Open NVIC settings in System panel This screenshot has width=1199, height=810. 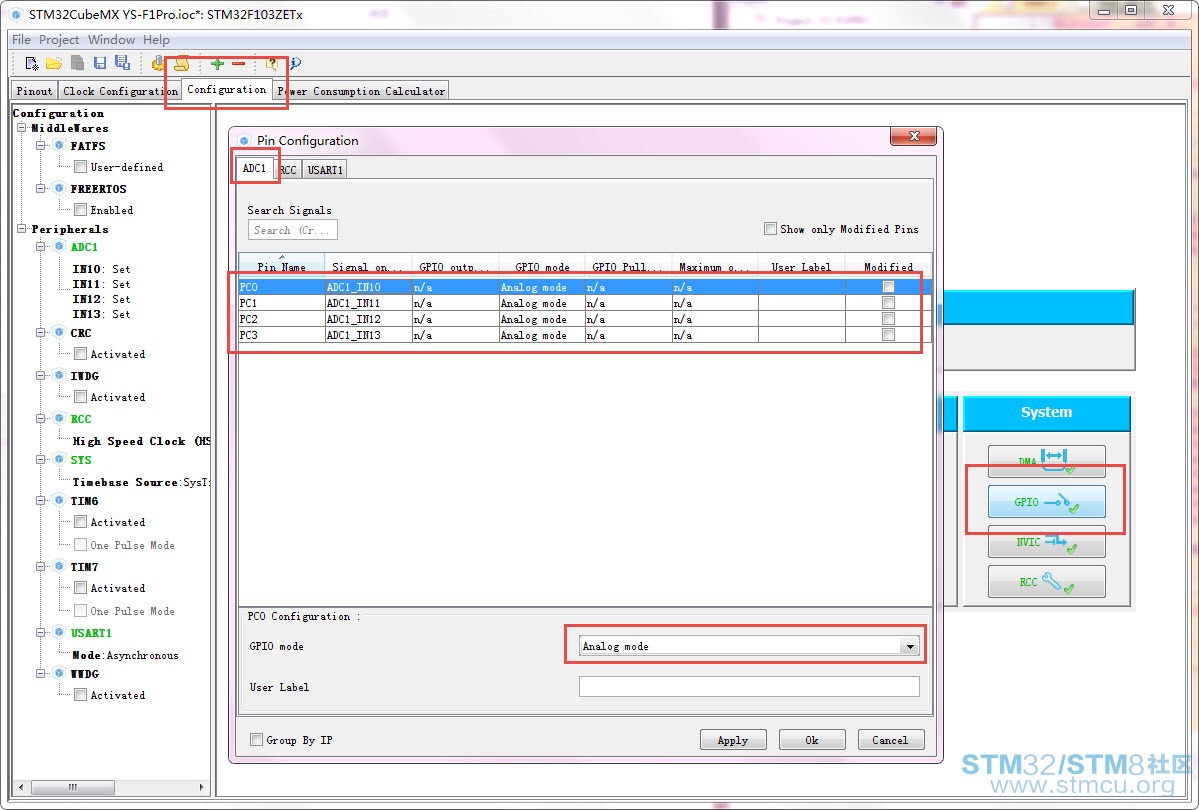(1046, 542)
